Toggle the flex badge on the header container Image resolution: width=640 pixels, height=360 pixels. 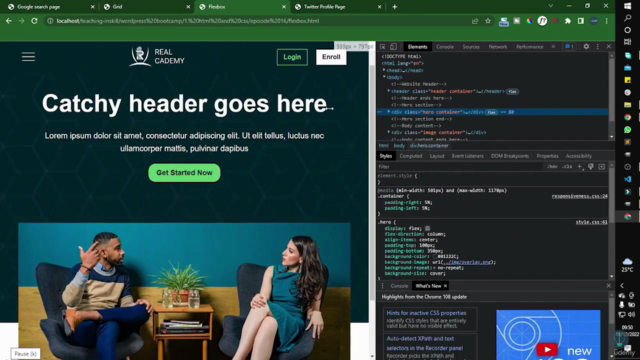click(x=512, y=91)
